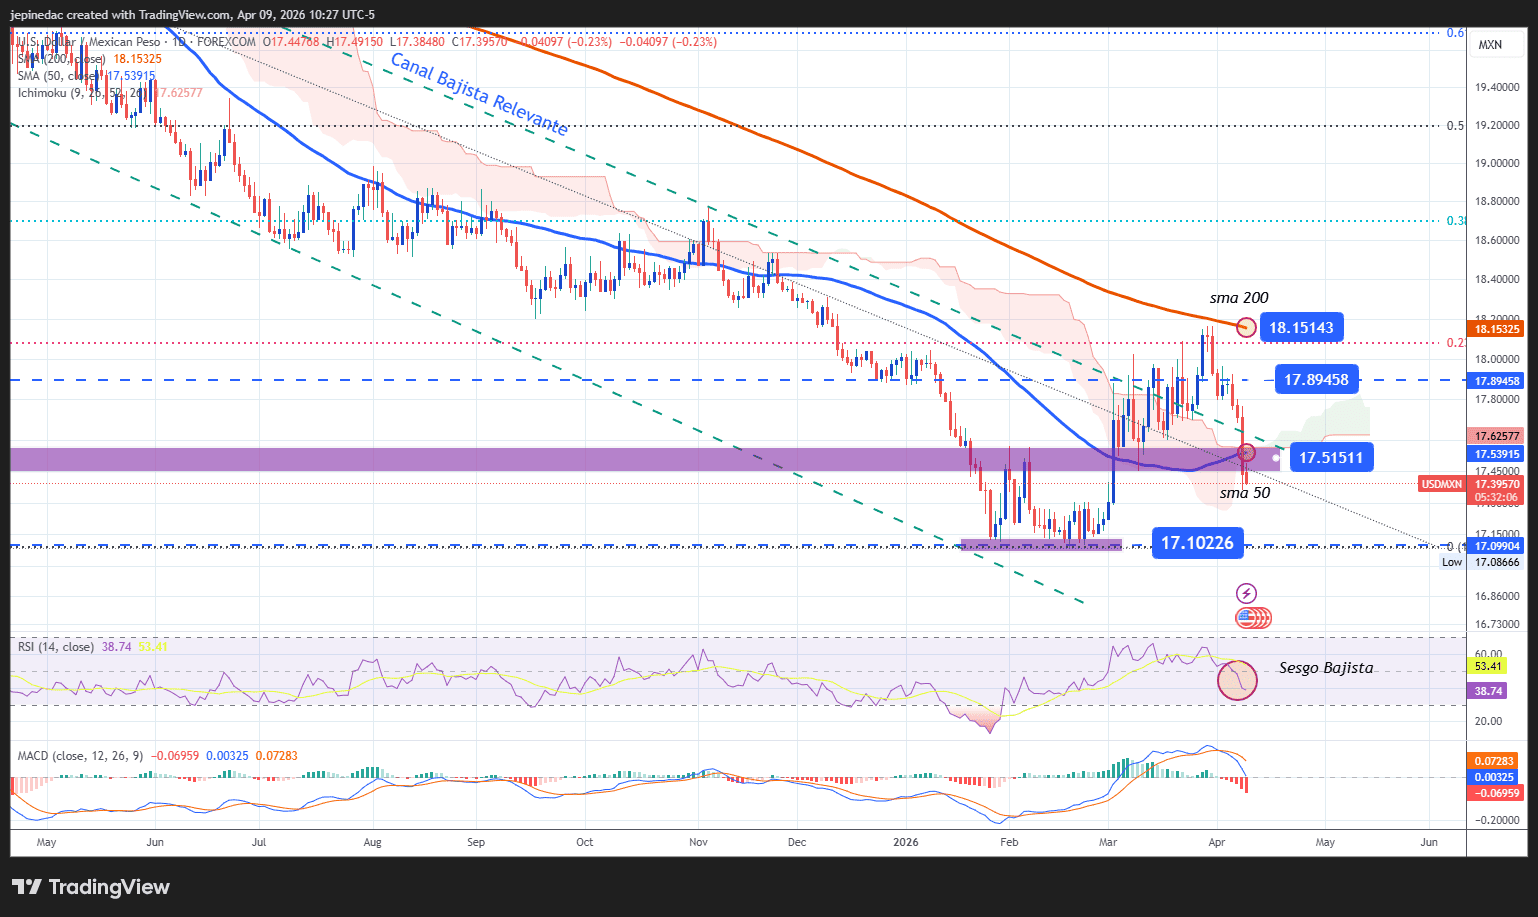
Task: Toggle visibility of the SMA (200, close) indicator
Action: coord(61,58)
